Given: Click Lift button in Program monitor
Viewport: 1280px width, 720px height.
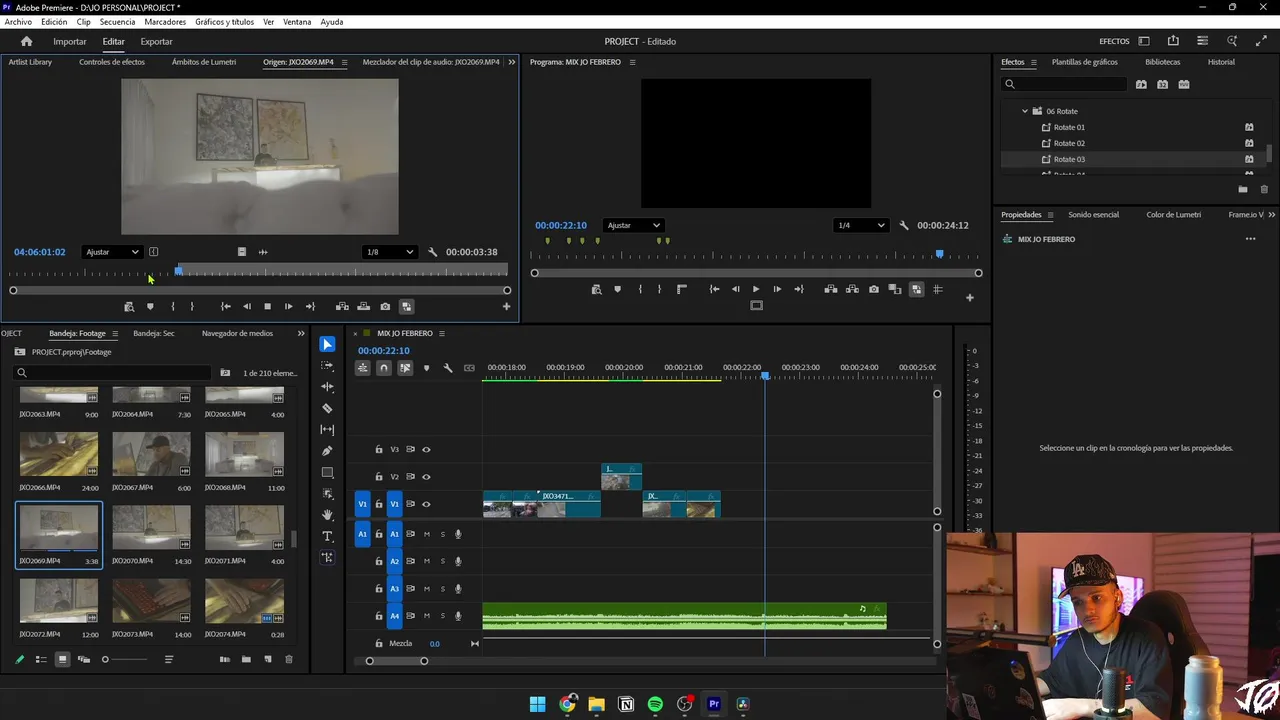Looking at the screenshot, I should (830, 289).
